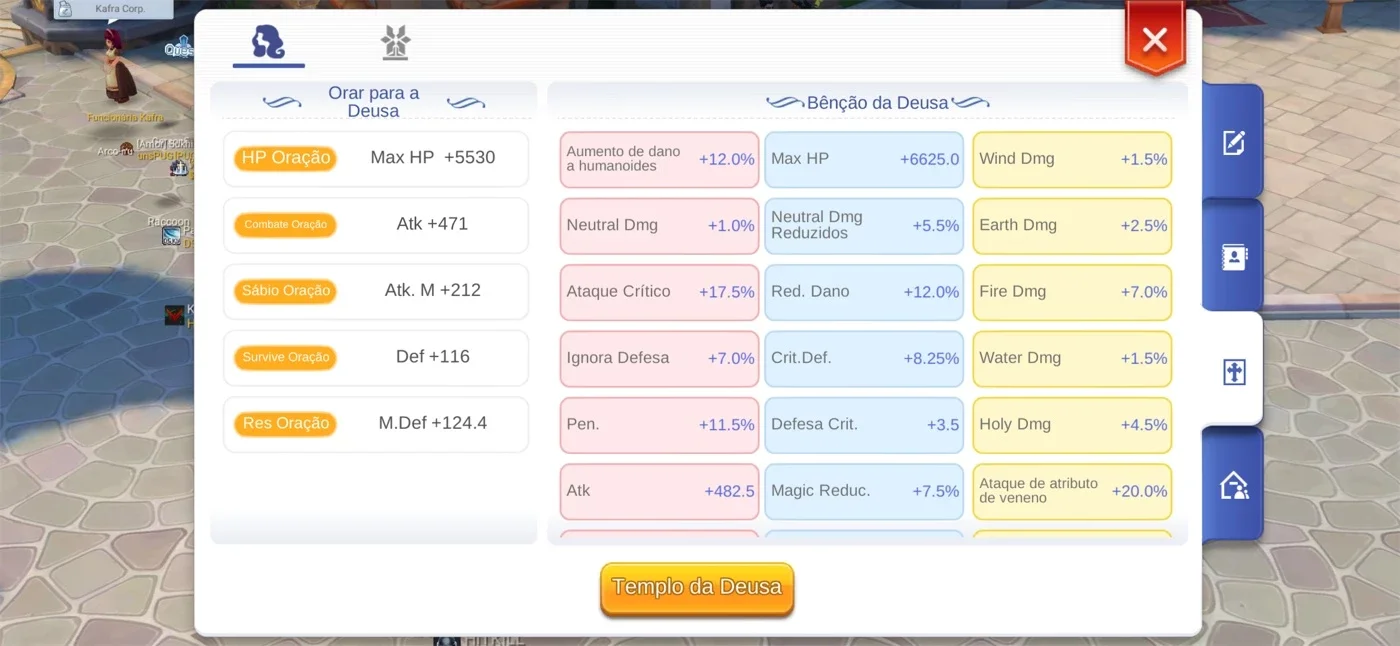Select Aumento de dano a humanoides blessing

(660, 159)
